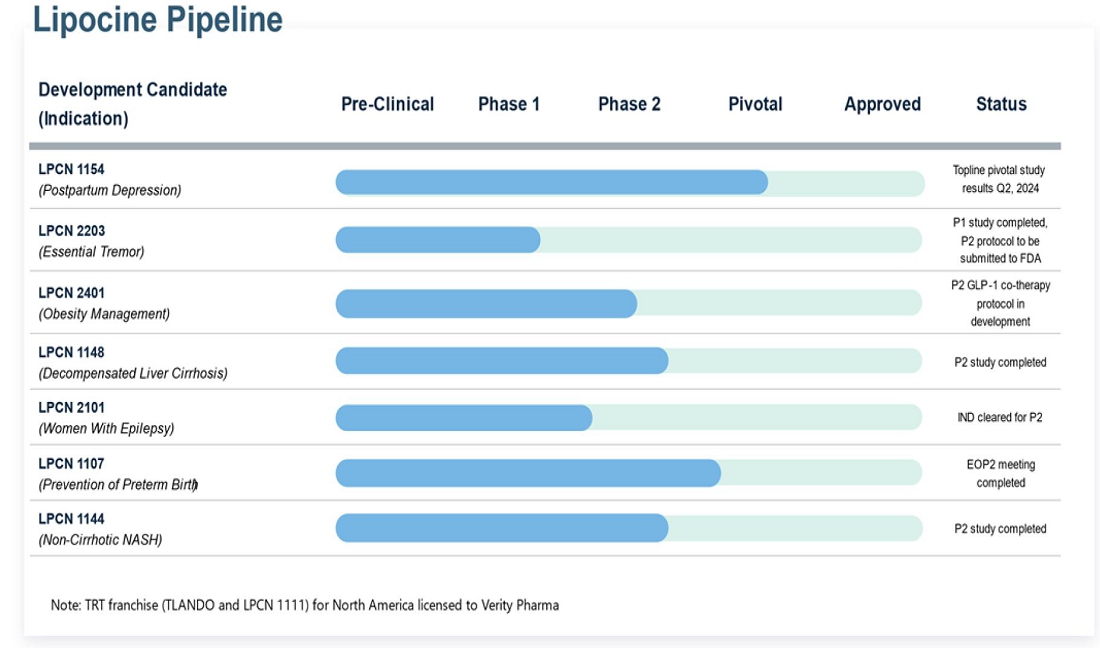Image resolution: width=1100 pixels, height=648 pixels.
Task: Click the Status column header
Action: tap(1001, 104)
